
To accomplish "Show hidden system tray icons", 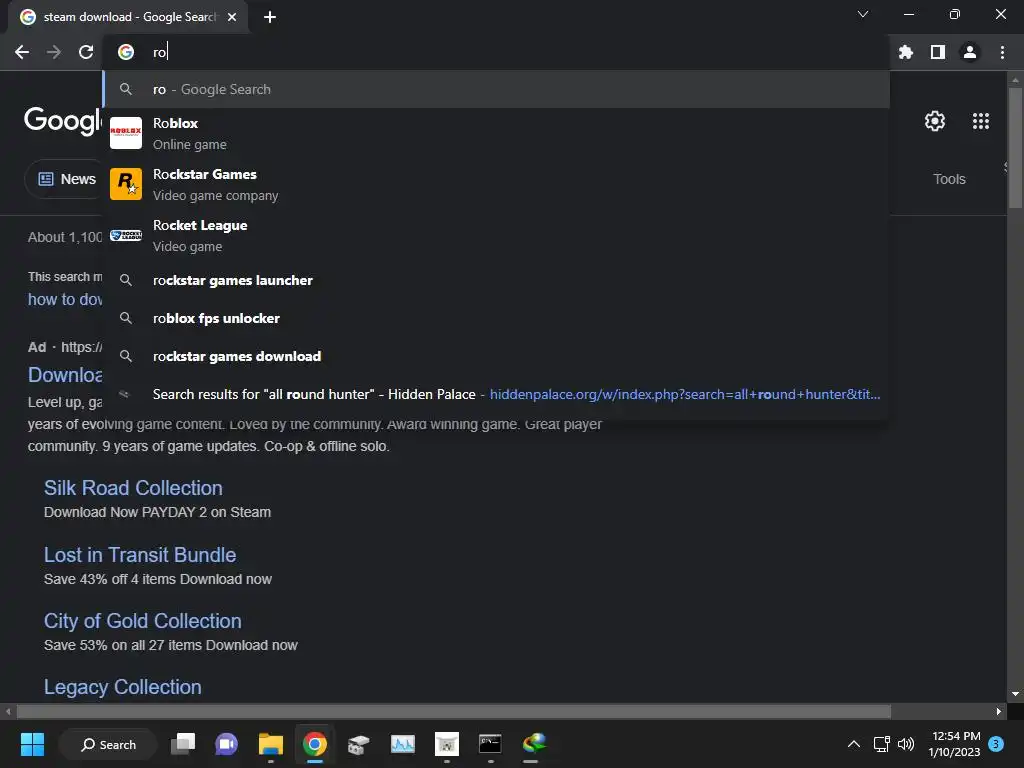I will tap(854, 744).
